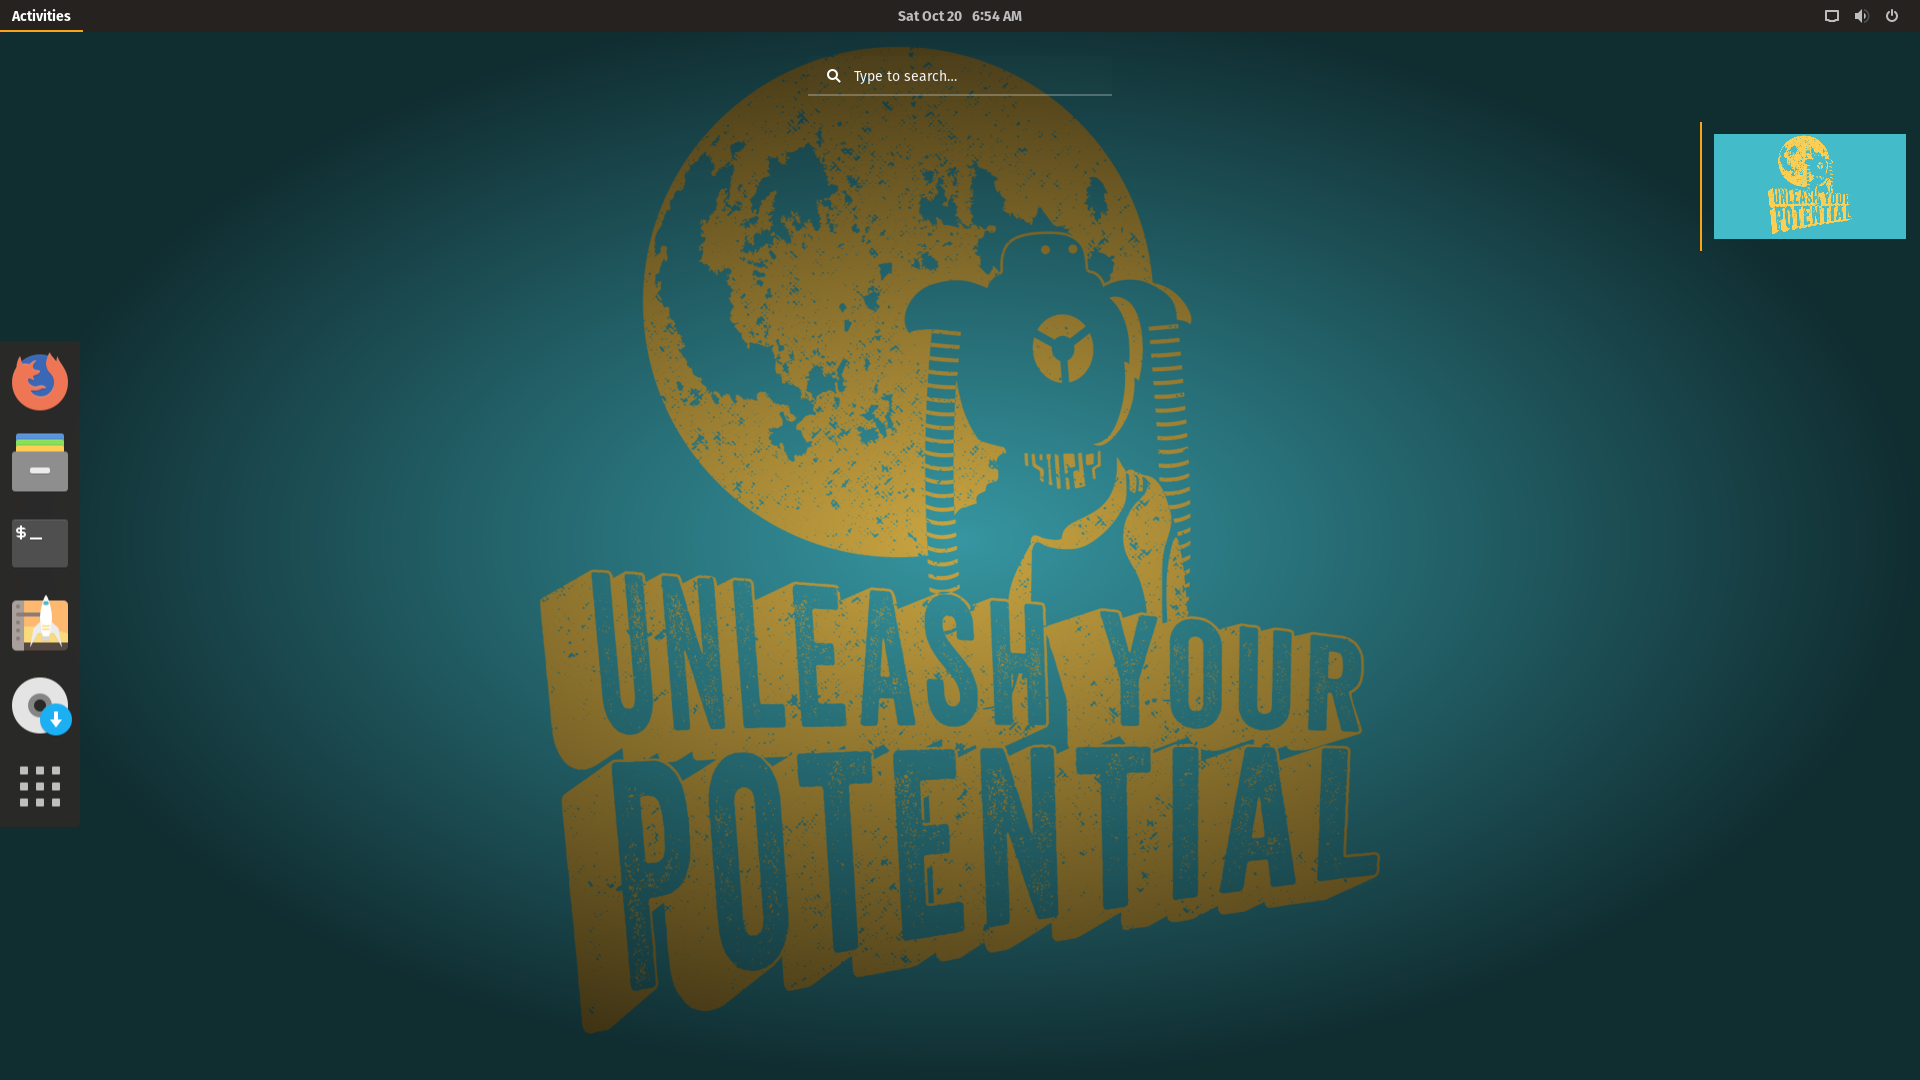Open the Files manager dock icon
This screenshot has width=1920, height=1080.
[40, 462]
